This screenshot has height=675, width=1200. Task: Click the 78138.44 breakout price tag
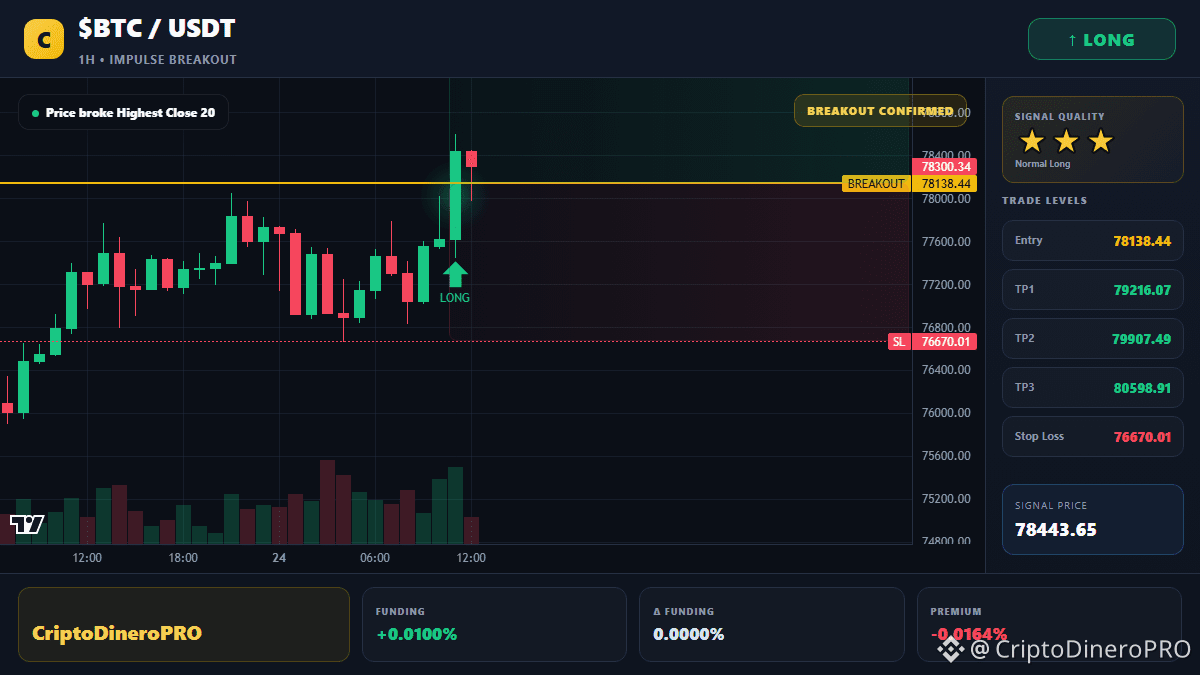[x=944, y=184]
